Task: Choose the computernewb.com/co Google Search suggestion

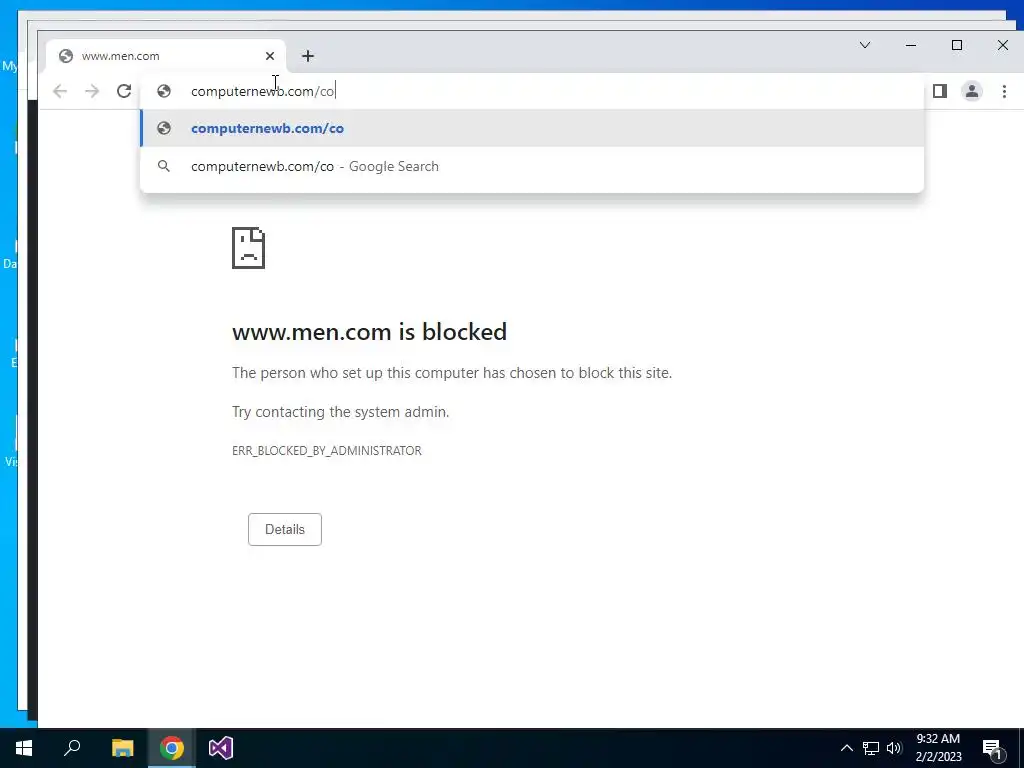Action: pos(532,167)
